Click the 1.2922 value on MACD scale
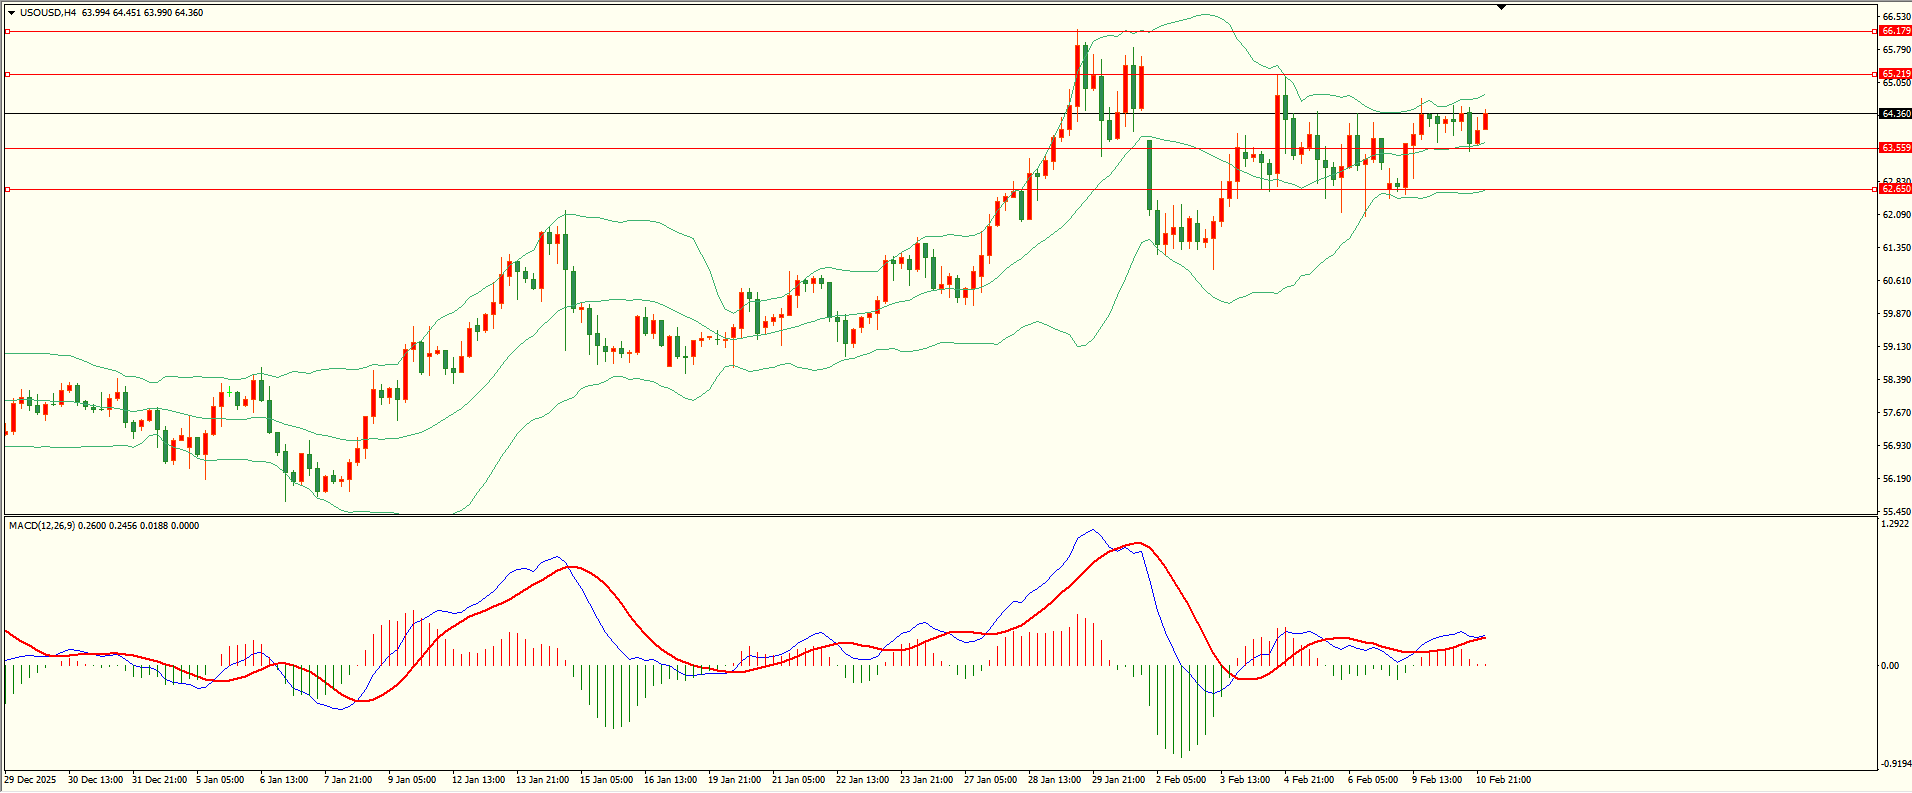 point(1895,524)
